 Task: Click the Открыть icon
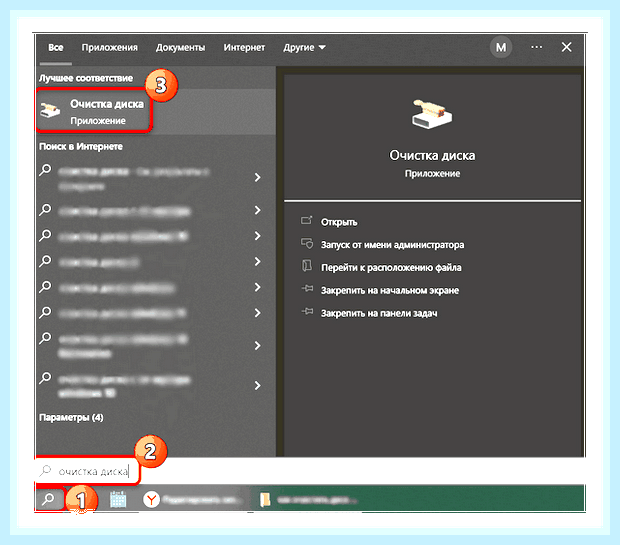(307, 220)
